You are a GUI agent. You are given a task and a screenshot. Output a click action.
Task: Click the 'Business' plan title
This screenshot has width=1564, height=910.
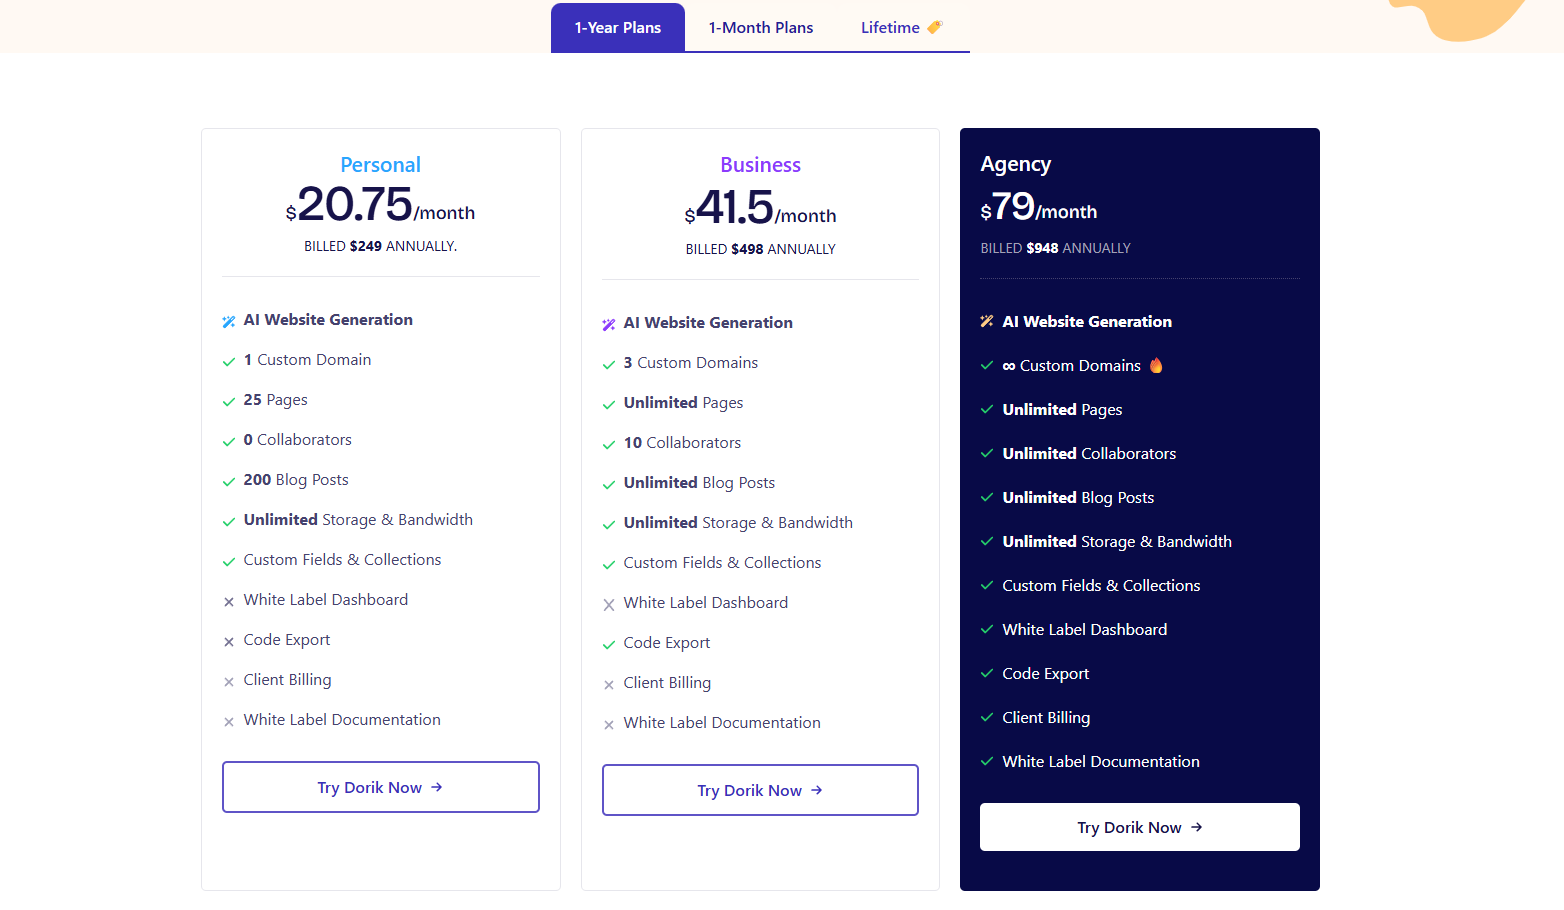pyautogui.click(x=760, y=165)
